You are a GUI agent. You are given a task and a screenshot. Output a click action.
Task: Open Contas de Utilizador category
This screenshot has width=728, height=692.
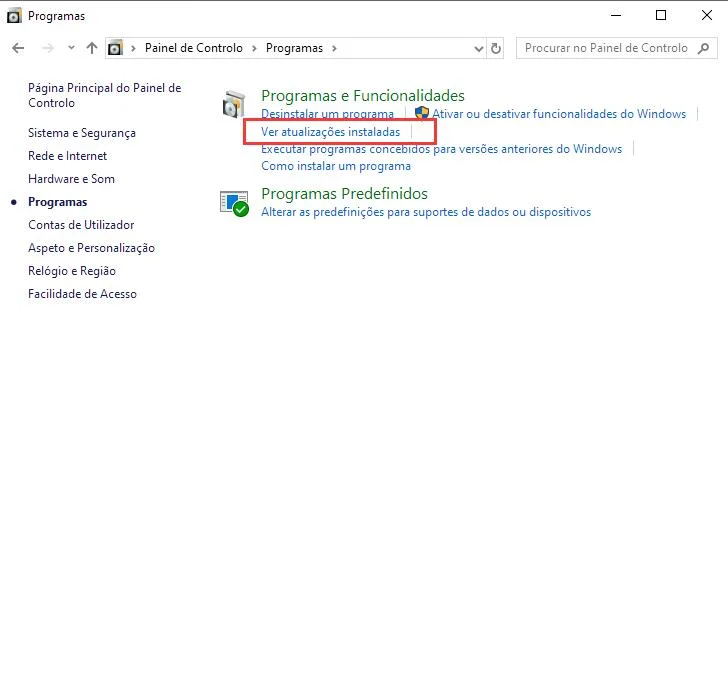81,225
